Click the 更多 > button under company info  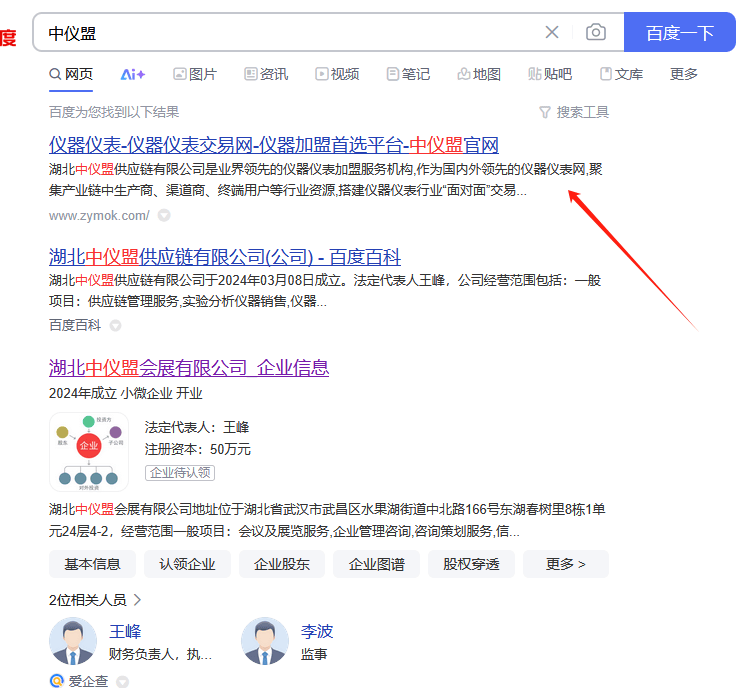click(565, 564)
